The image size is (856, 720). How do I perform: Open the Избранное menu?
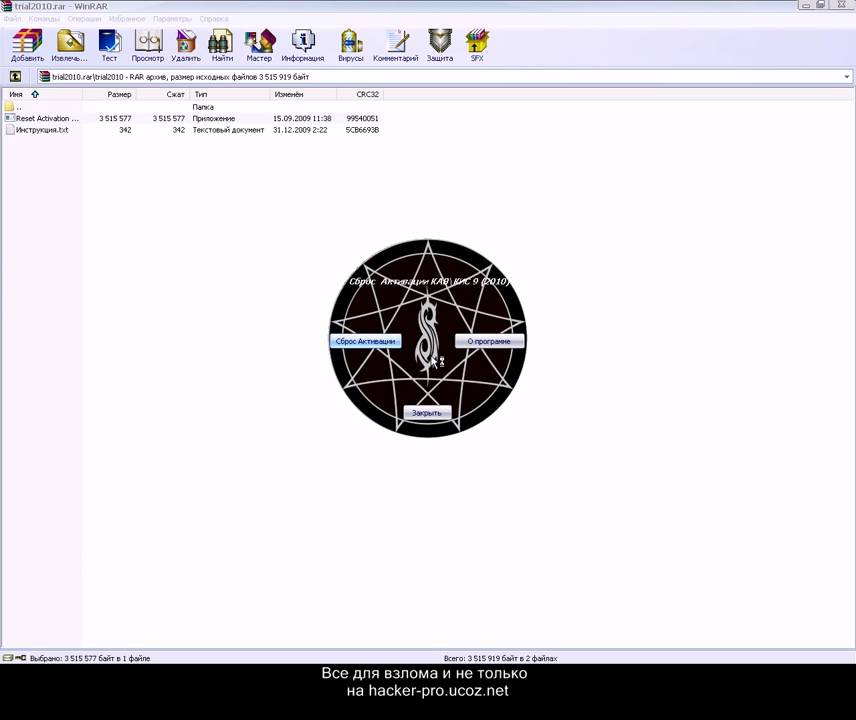click(127, 19)
